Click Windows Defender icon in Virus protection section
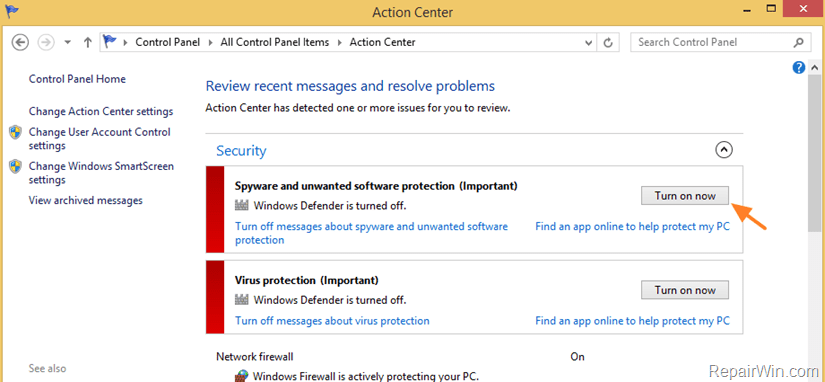825x382 pixels. pos(242,300)
